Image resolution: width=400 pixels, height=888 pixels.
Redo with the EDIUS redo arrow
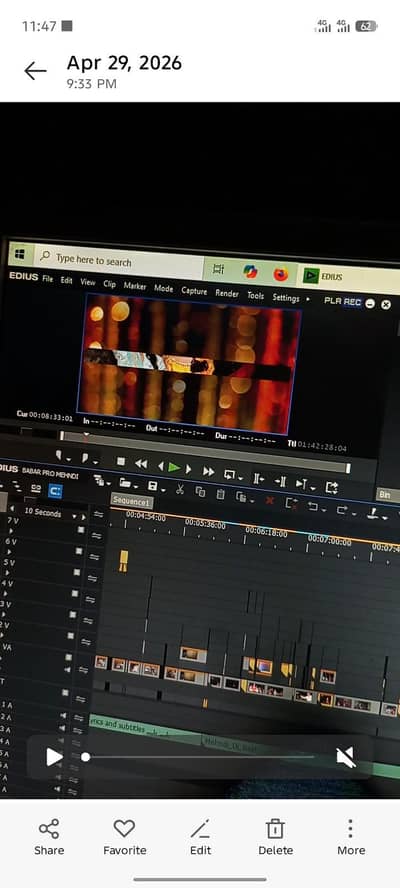click(342, 509)
